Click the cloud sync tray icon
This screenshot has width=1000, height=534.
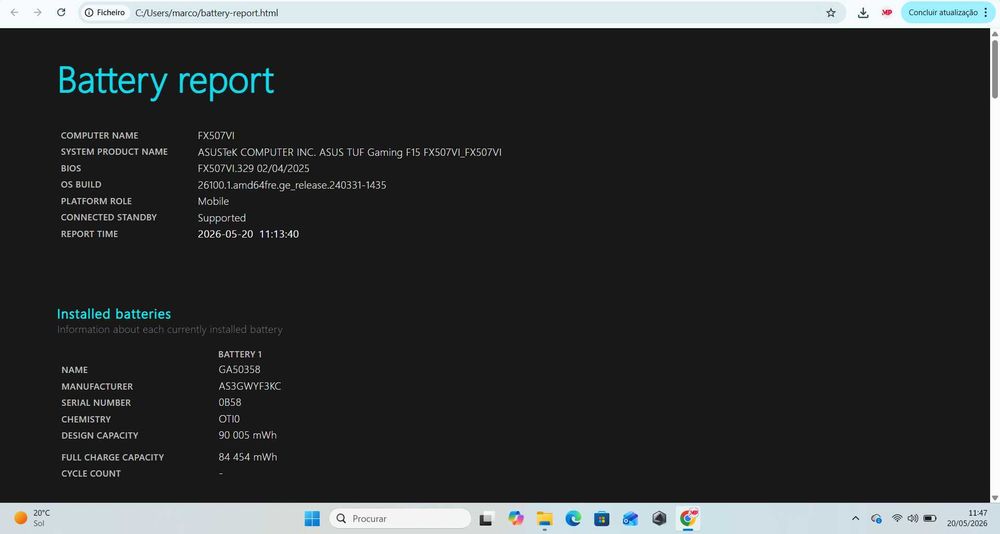(x=876, y=518)
